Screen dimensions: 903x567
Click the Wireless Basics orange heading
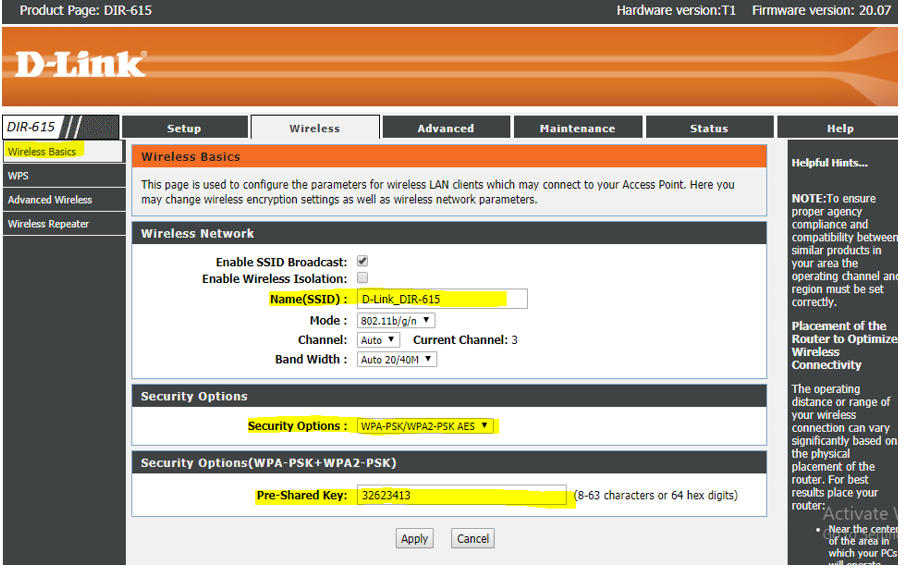pos(449,157)
